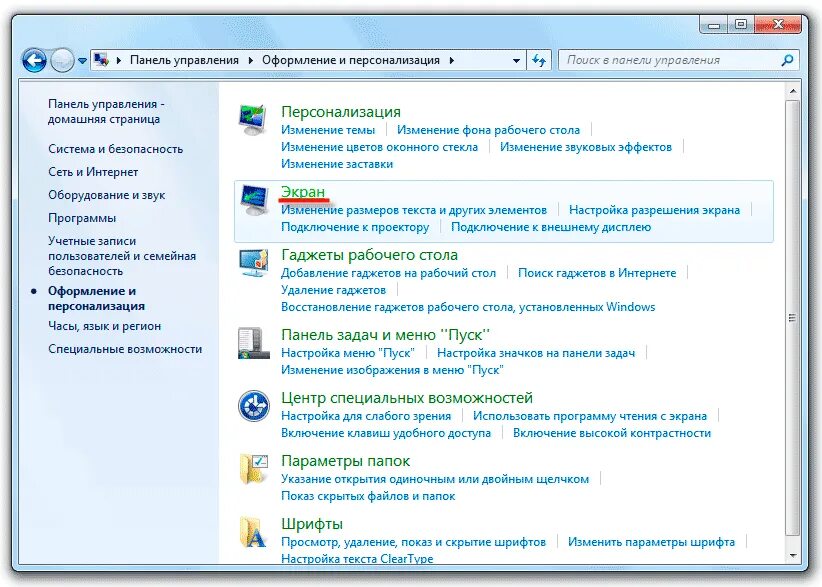Open Учетные записи пользователей category
This screenshot has height=587, width=822.
(x=122, y=256)
